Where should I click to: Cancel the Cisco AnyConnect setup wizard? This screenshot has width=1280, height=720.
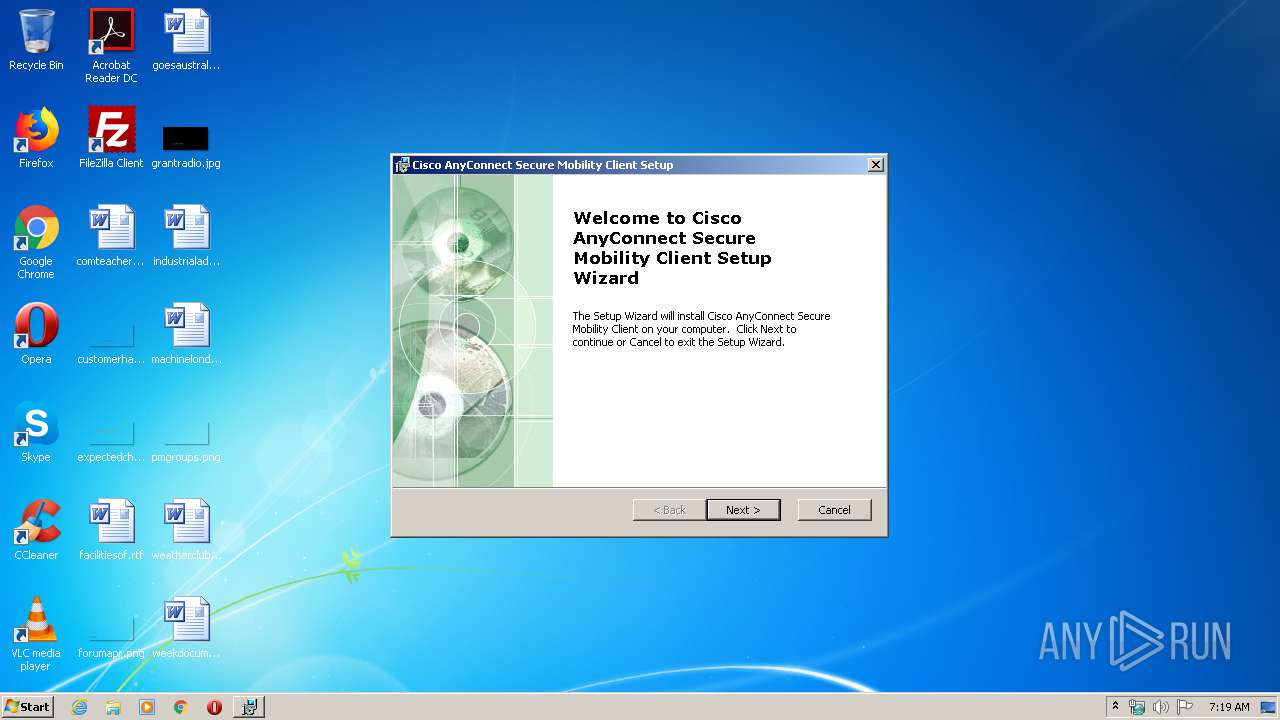click(834, 510)
